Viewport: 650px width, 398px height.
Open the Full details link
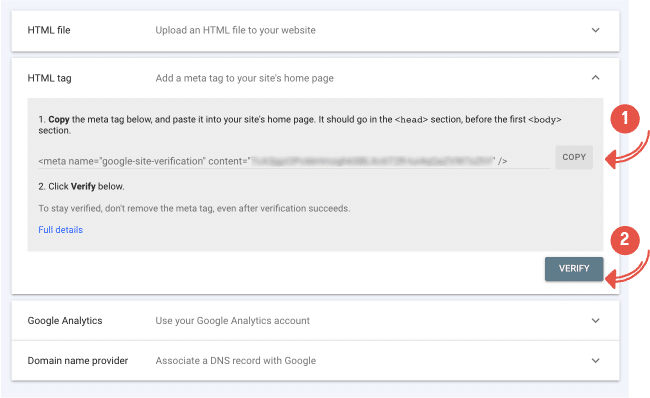click(61, 230)
